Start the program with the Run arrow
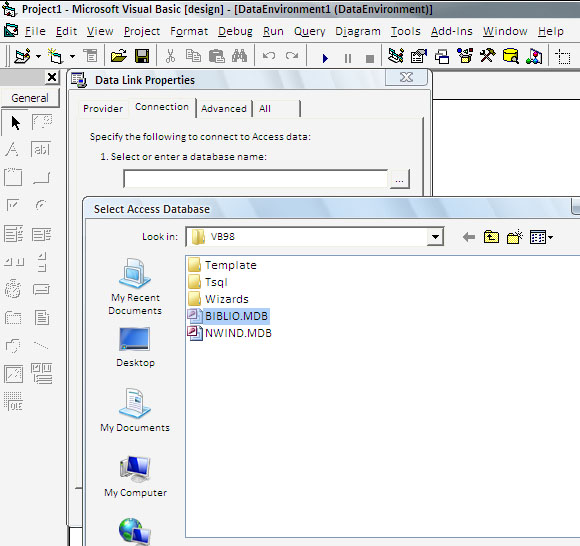 coord(325,58)
